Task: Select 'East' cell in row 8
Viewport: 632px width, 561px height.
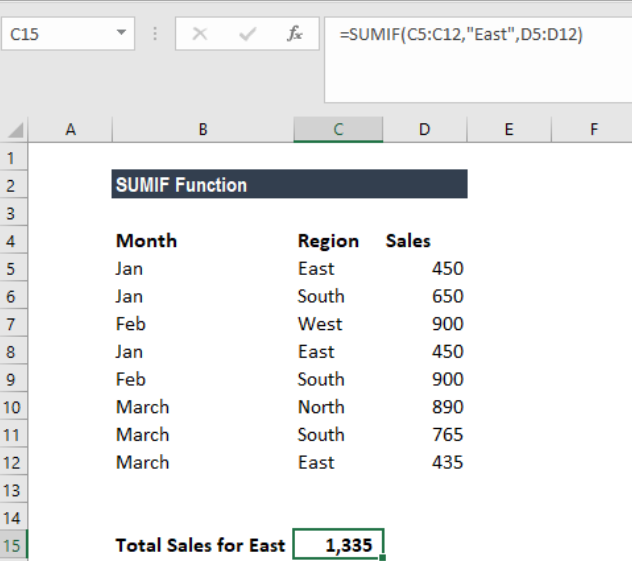Action: (338, 352)
